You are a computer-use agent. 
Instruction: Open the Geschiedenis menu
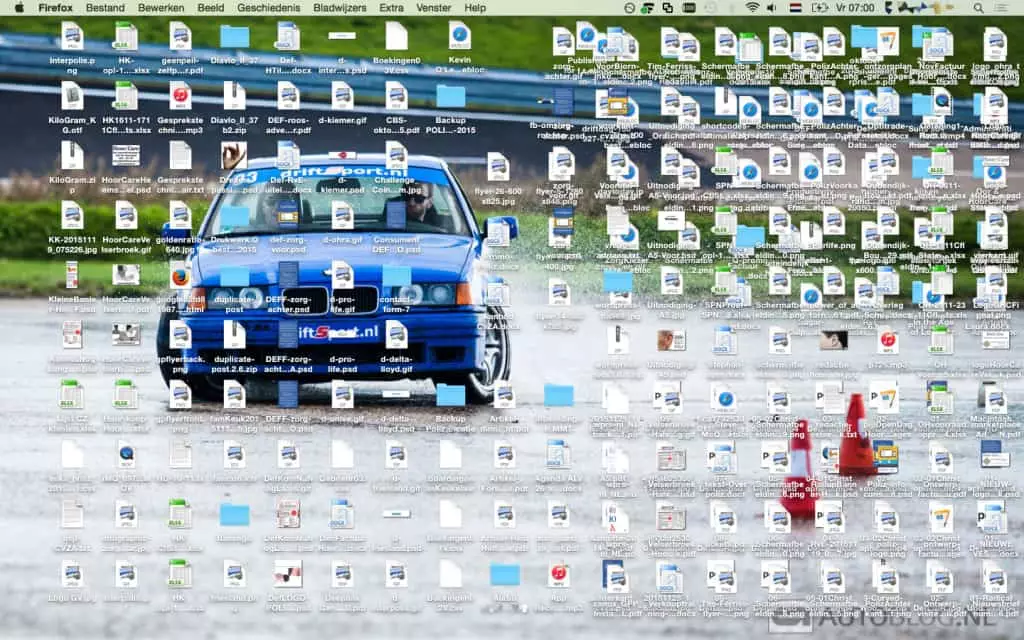pos(268,8)
